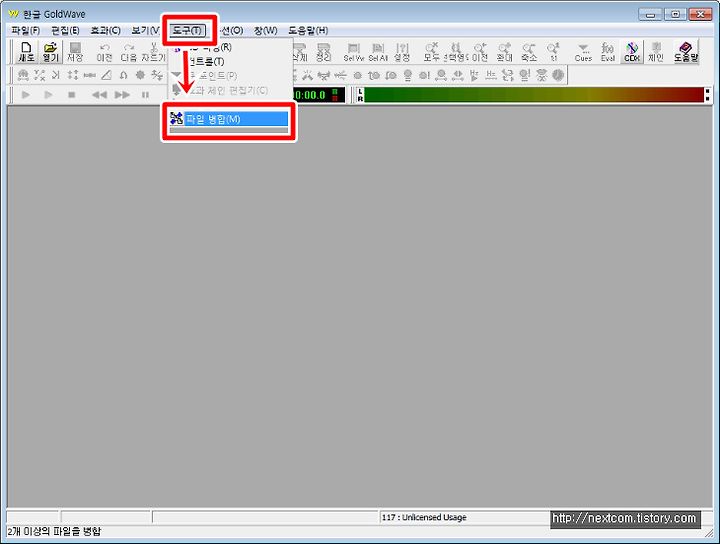Open the Cues drop-down button
The height and width of the screenshot is (544, 720).
click(583, 52)
